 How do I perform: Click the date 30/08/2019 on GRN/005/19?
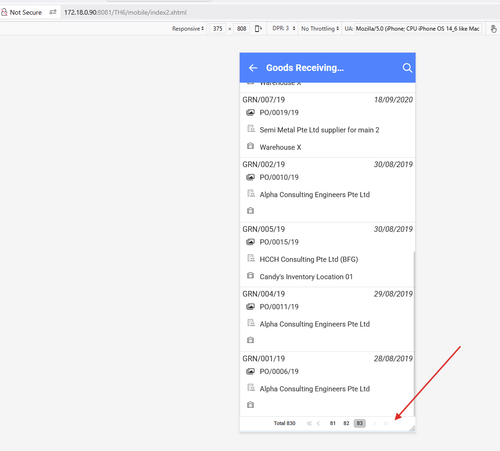pos(393,229)
